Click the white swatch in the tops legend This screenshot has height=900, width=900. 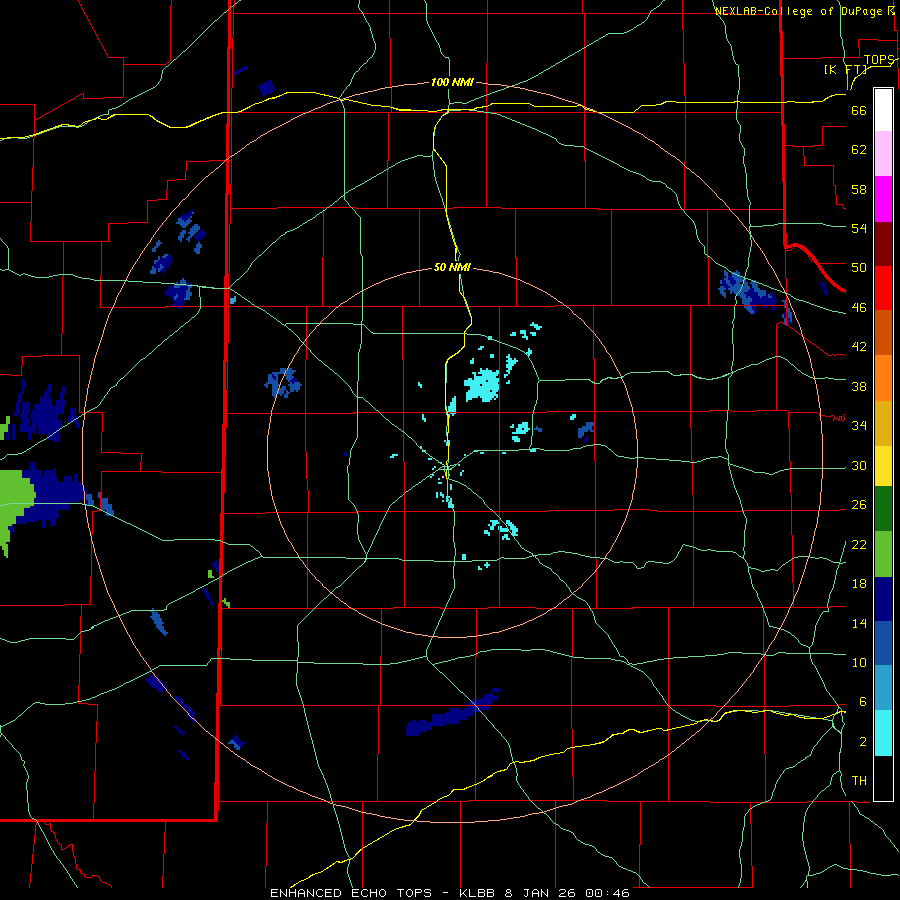click(883, 110)
